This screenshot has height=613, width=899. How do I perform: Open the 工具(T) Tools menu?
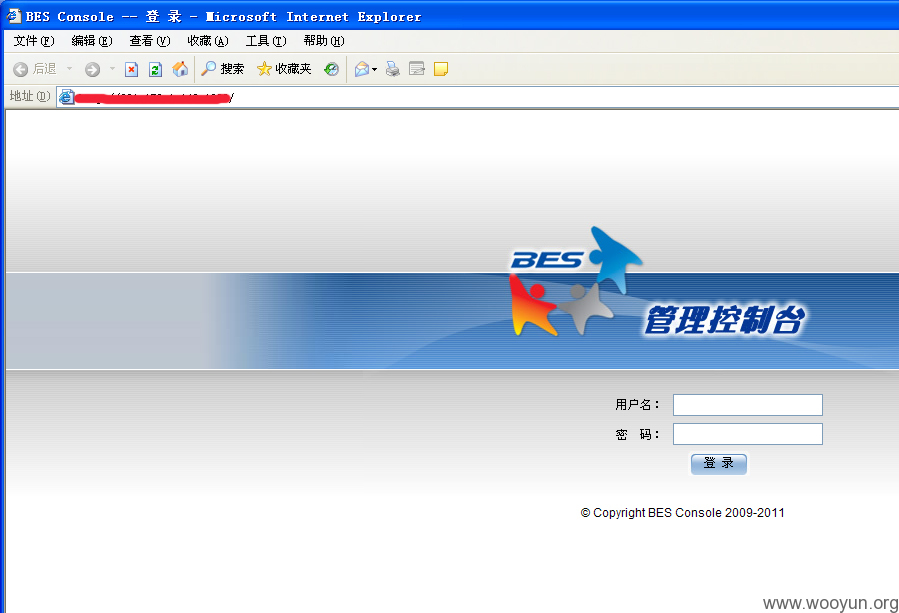pyautogui.click(x=266, y=41)
